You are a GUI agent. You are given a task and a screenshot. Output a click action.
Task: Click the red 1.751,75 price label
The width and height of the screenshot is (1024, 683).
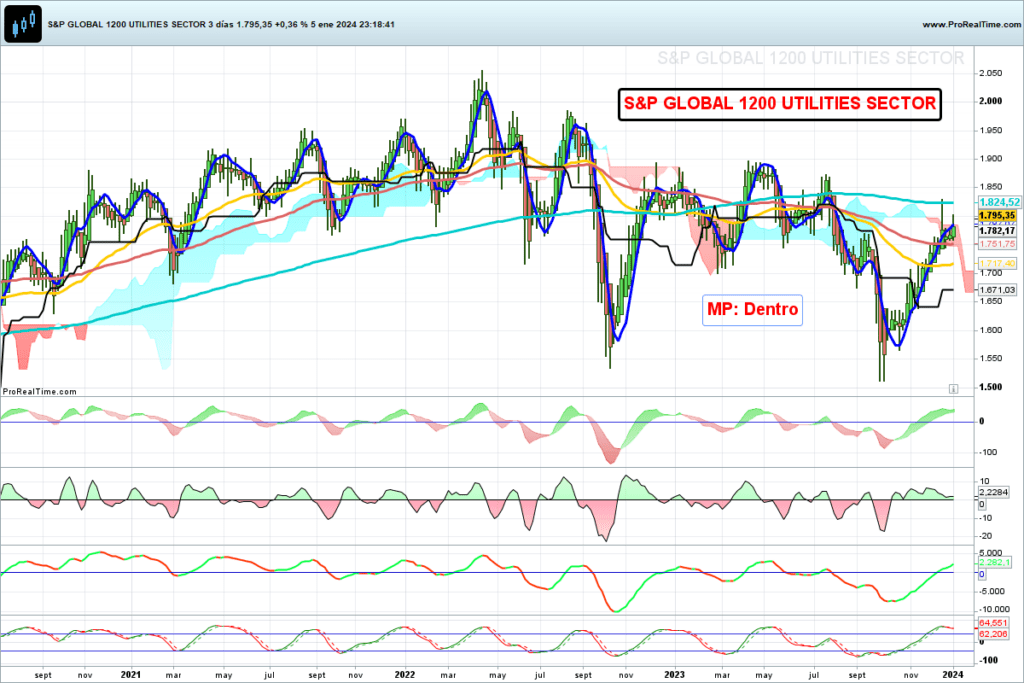tap(997, 244)
